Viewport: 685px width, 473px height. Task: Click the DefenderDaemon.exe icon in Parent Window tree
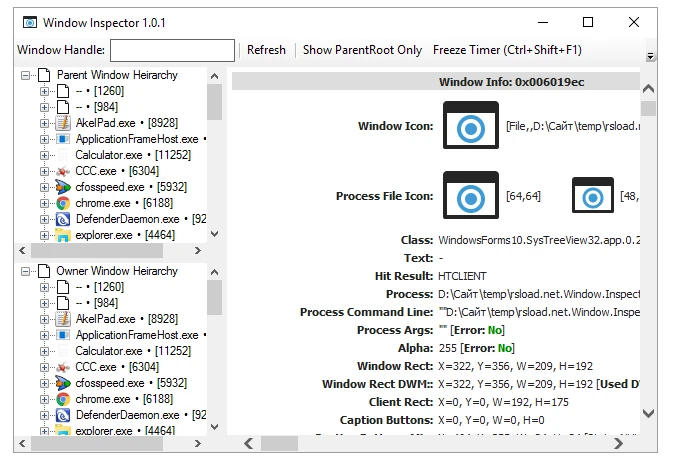(x=63, y=219)
